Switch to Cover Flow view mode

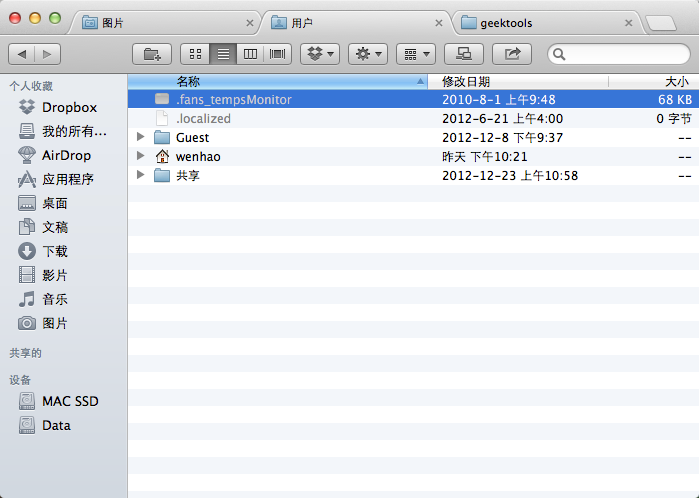point(277,54)
